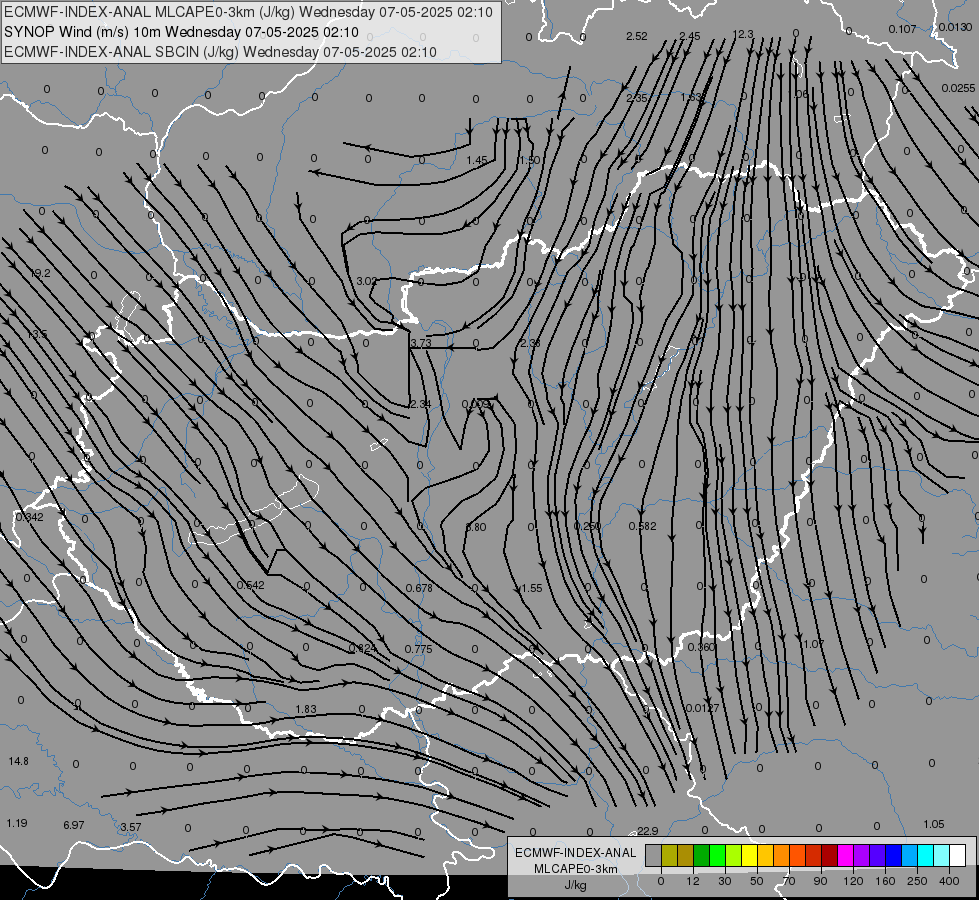This screenshot has width=979, height=900.
Task: Click the legend tick label 30
Action: tap(725, 881)
